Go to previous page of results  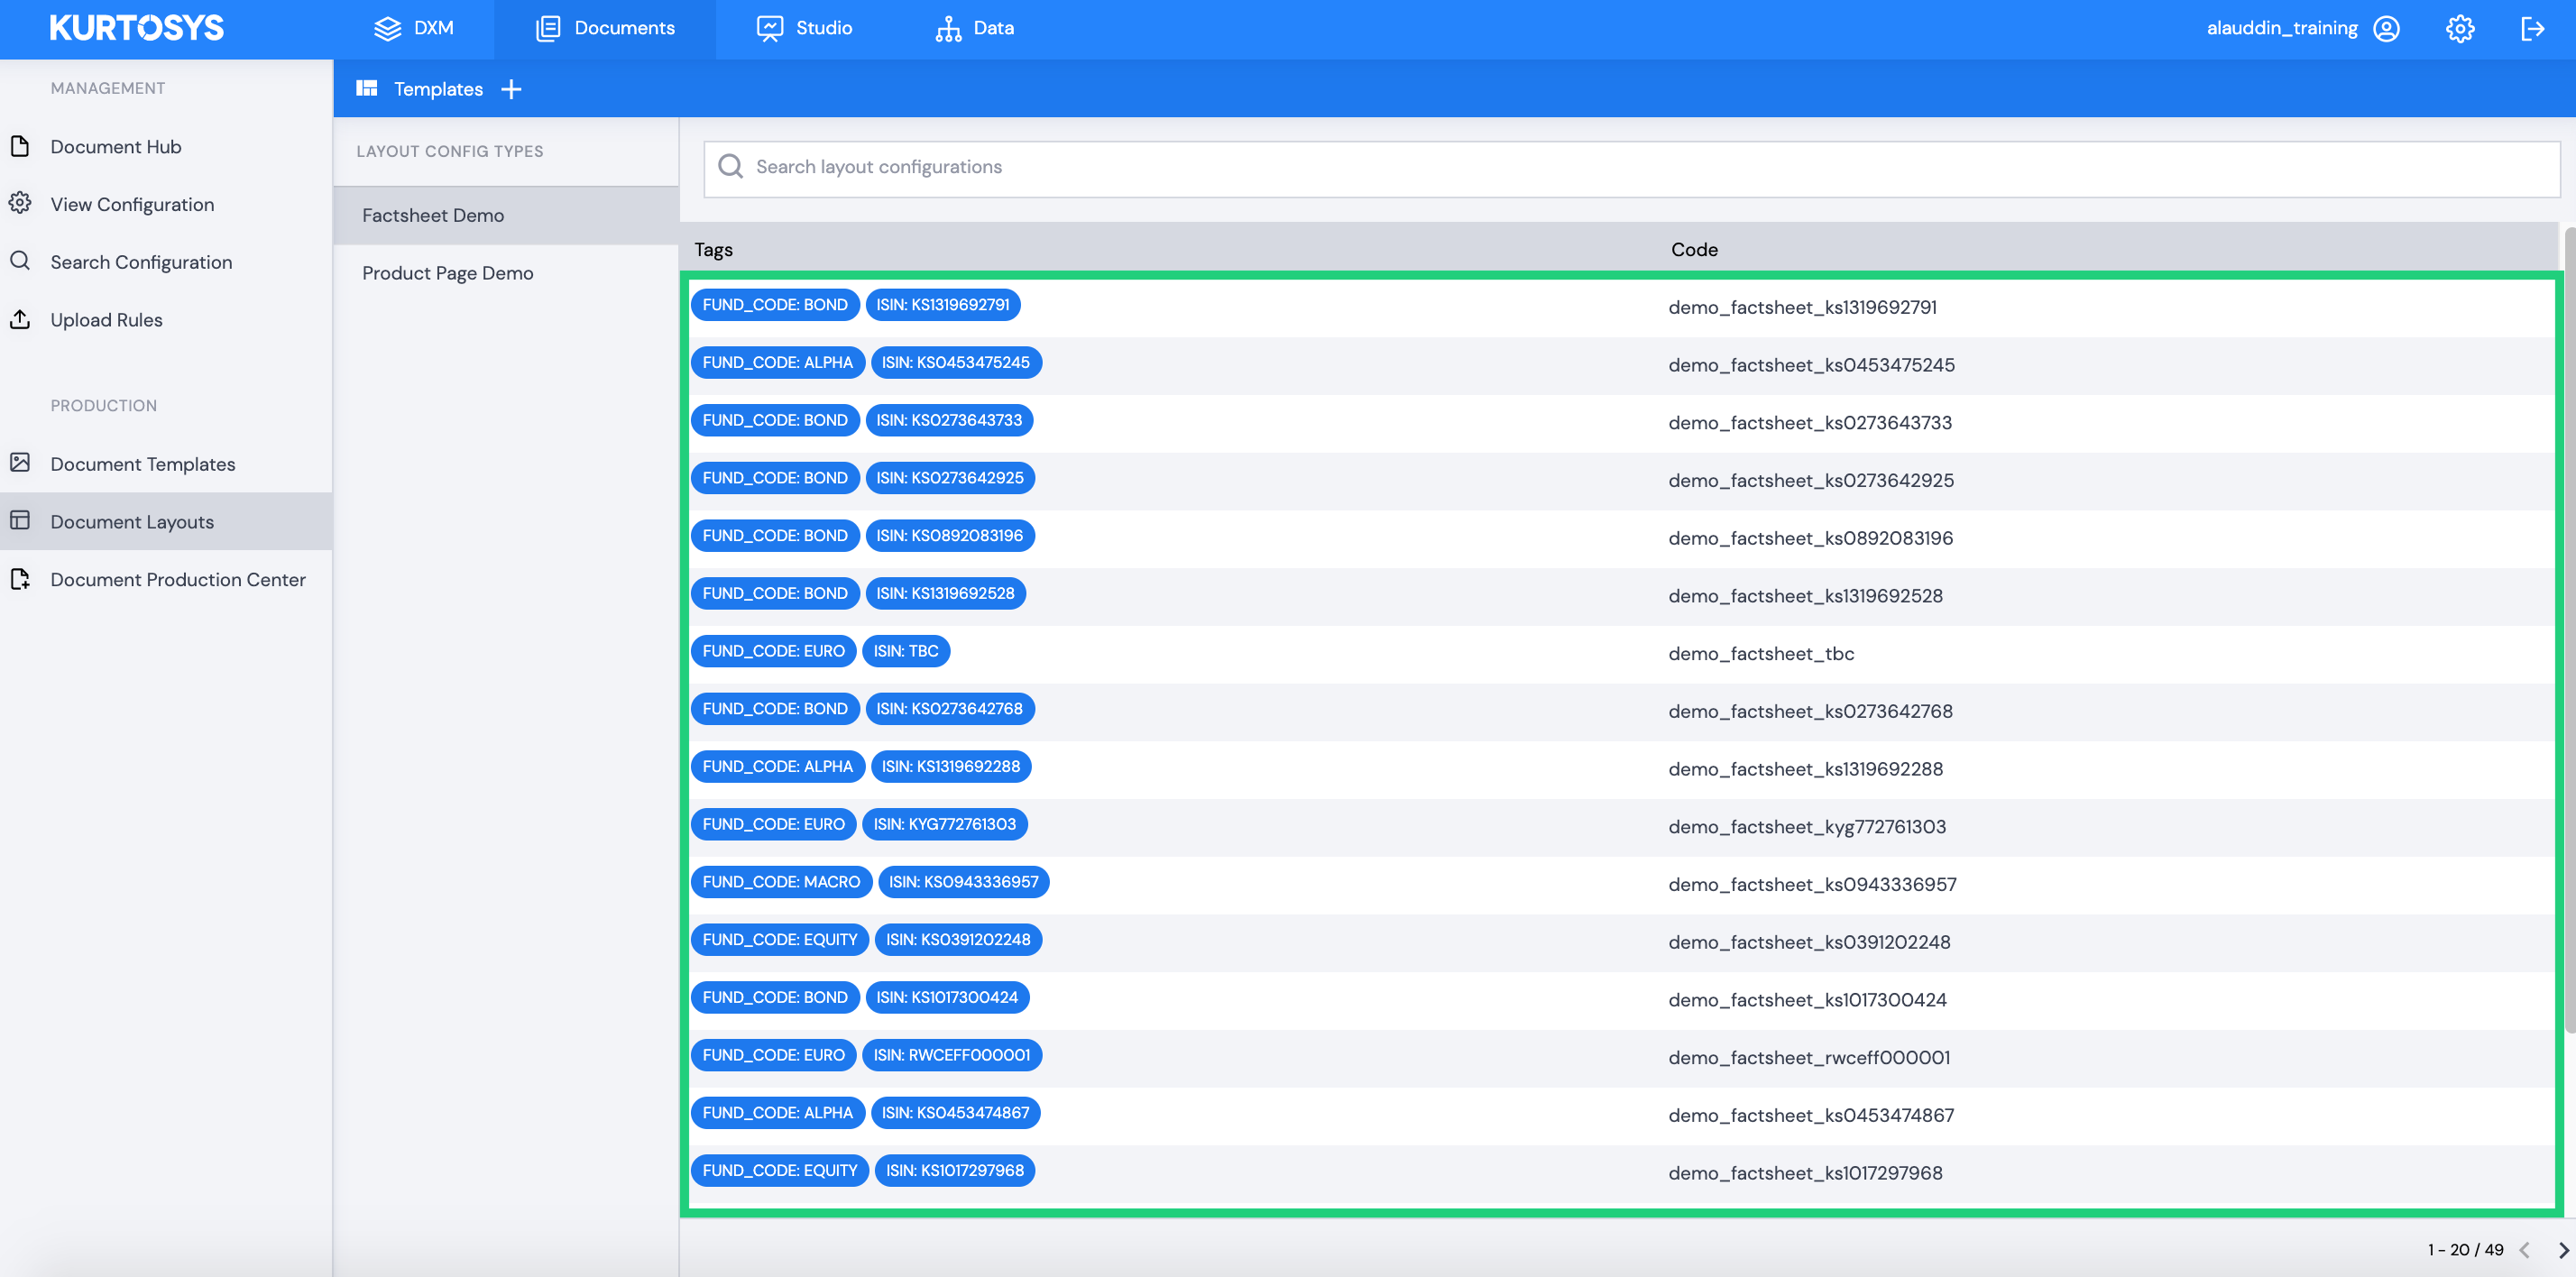click(2524, 1250)
